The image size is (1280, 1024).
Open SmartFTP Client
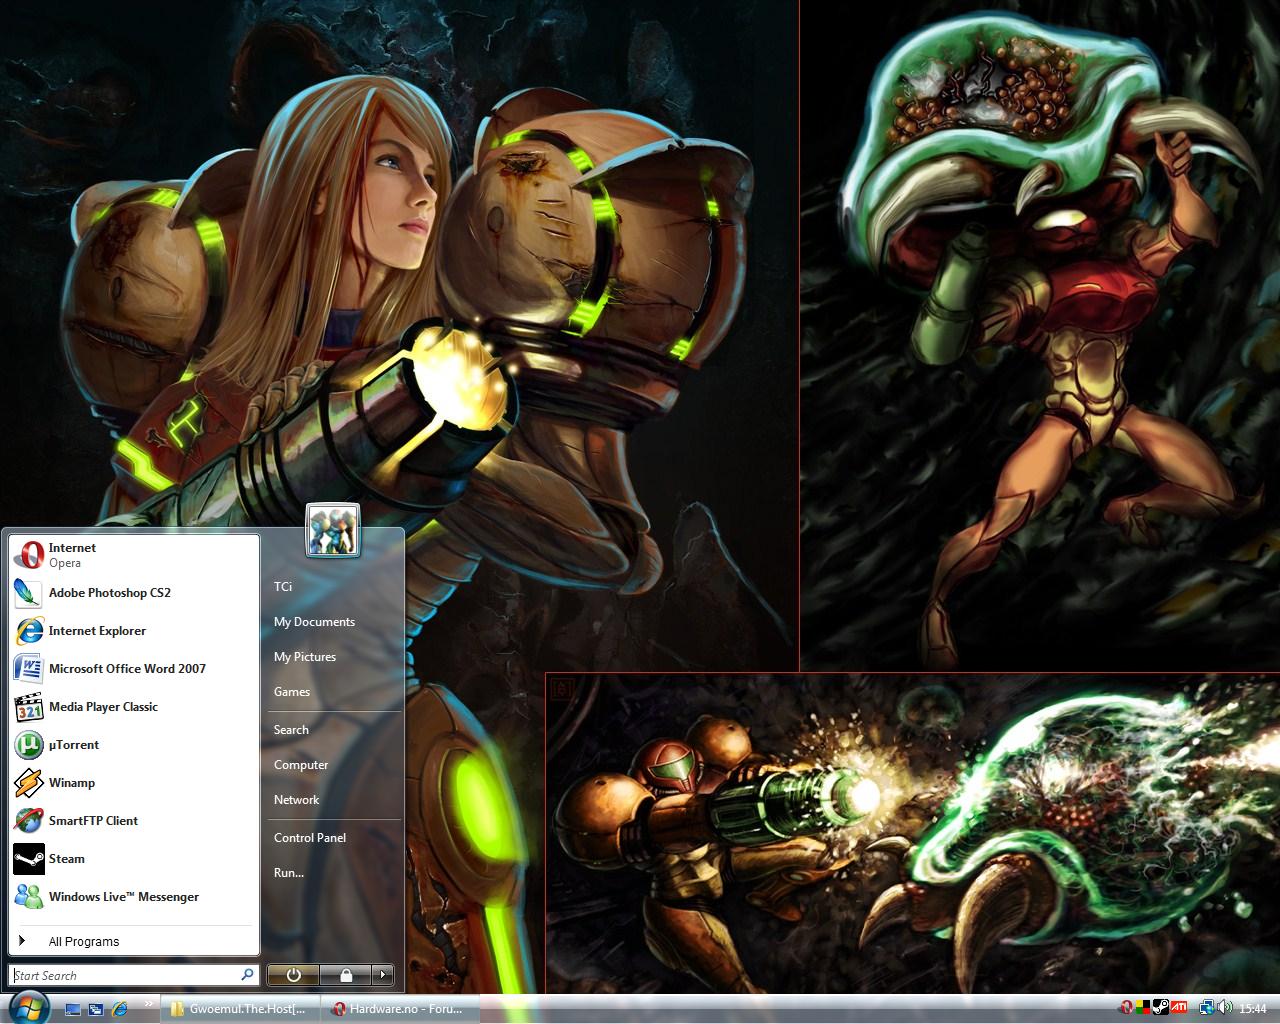click(134, 821)
